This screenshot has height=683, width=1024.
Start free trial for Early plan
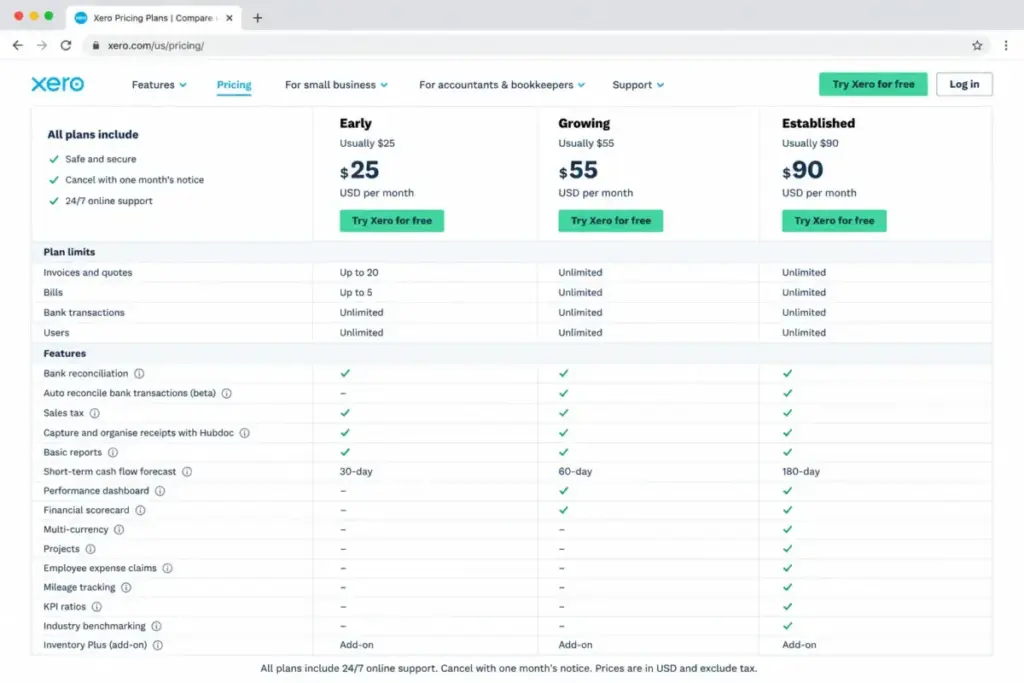pos(392,221)
